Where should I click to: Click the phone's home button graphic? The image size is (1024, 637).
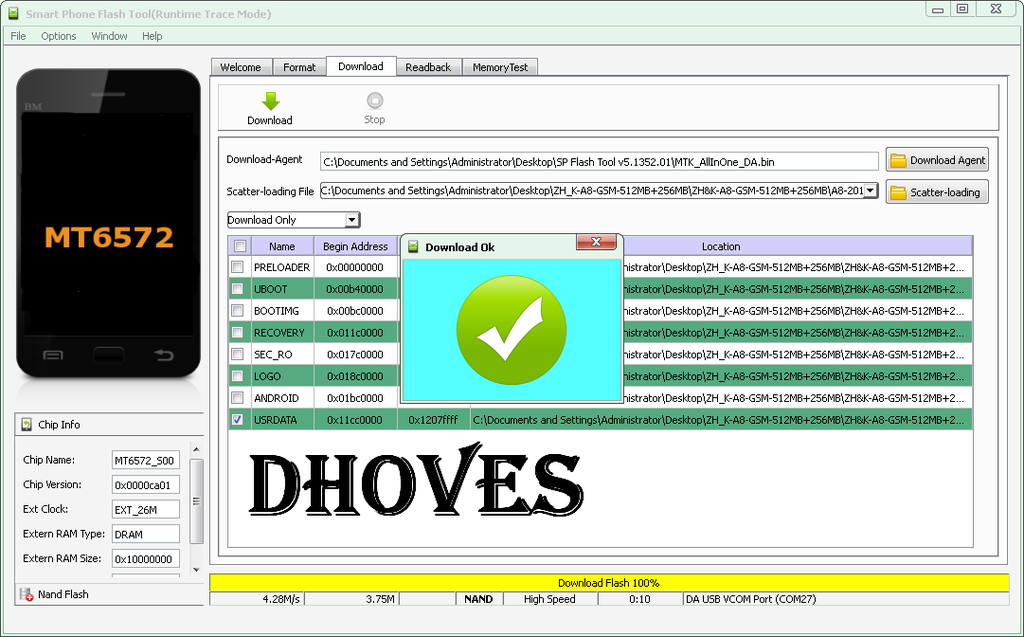click(109, 354)
